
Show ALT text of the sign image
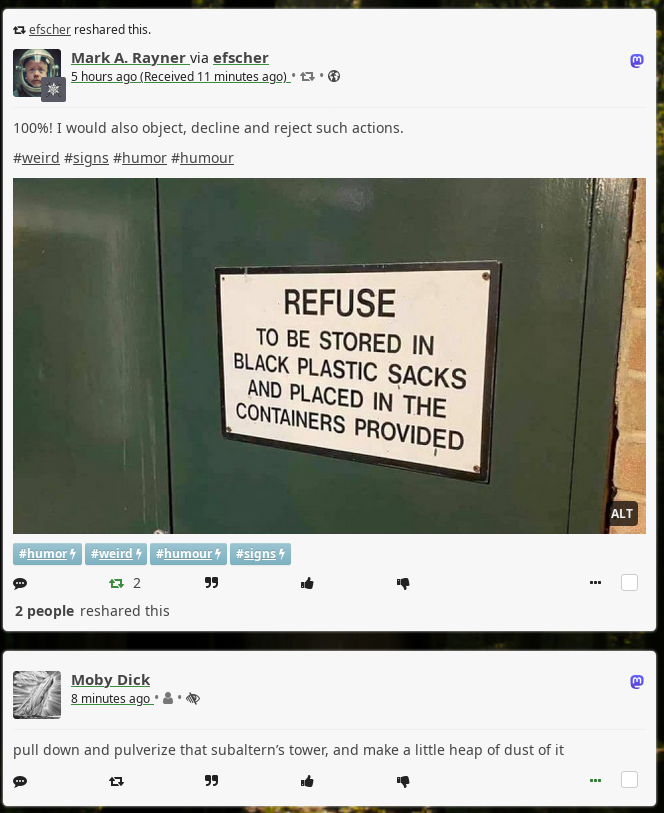621,514
